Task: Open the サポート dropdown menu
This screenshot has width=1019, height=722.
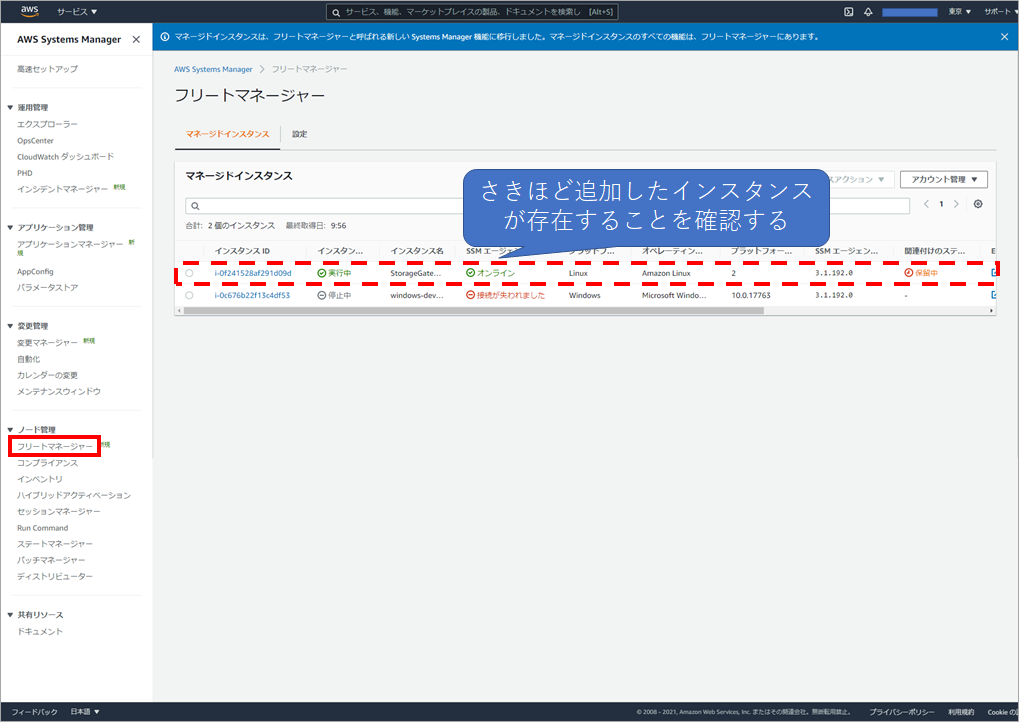Action: (x=1001, y=12)
